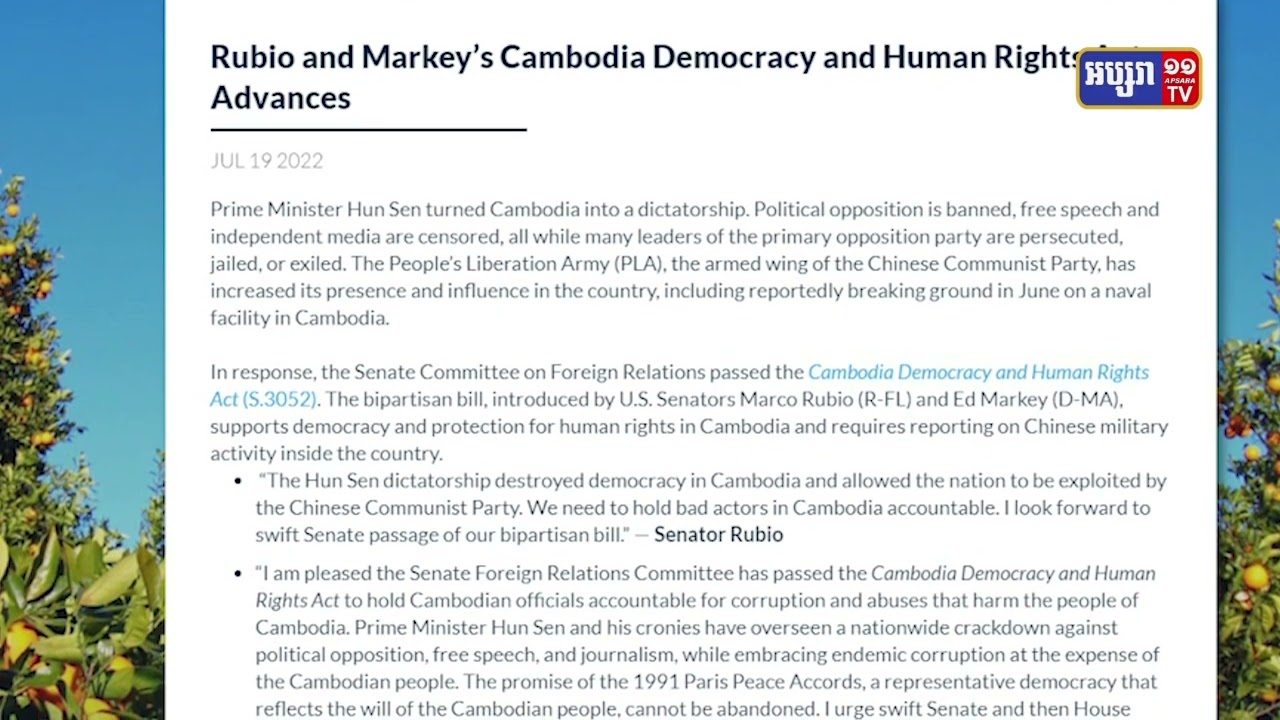
Task: Click the red Khmer numeral in the logo
Action: coord(1180,69)
